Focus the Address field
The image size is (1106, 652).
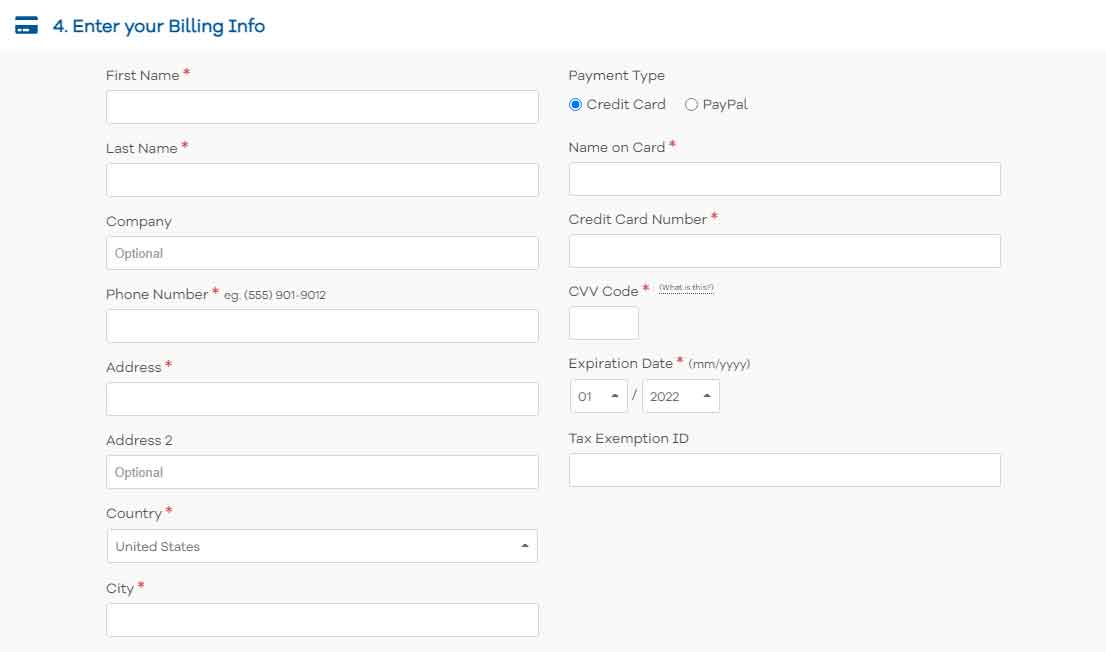[x=321, y=399]
